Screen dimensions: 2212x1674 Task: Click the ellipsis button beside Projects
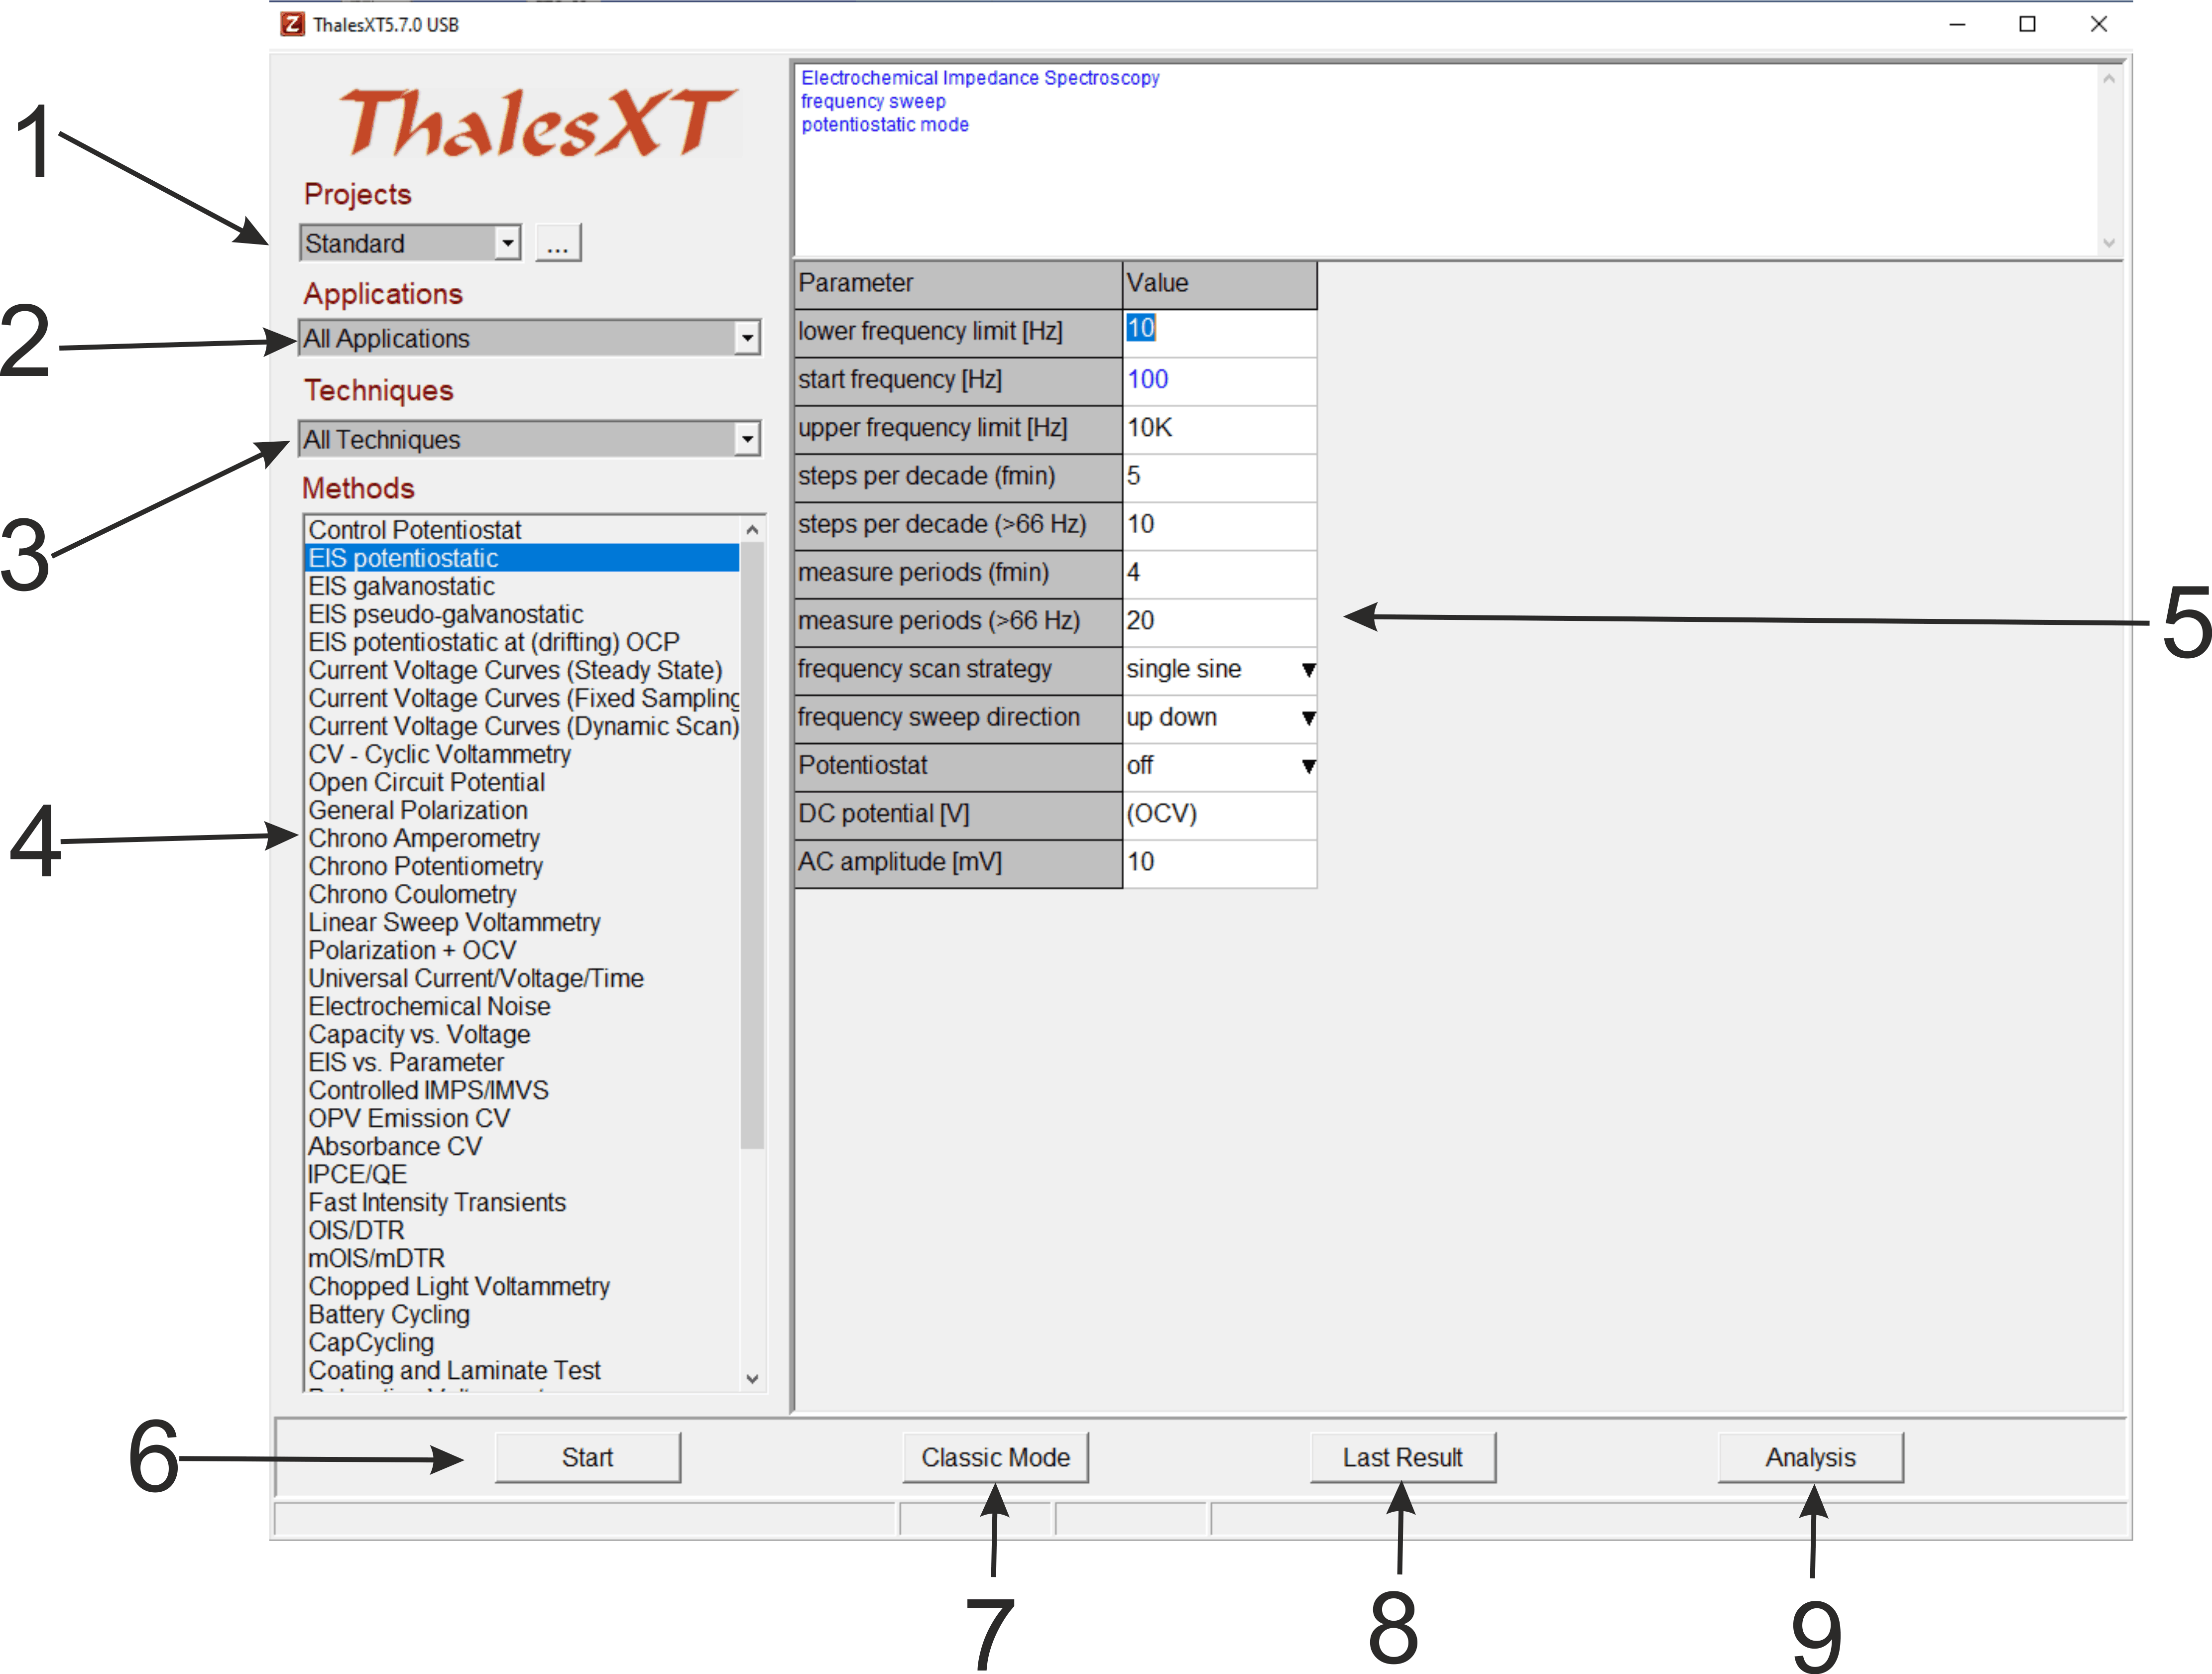click(x=558, y=243)
